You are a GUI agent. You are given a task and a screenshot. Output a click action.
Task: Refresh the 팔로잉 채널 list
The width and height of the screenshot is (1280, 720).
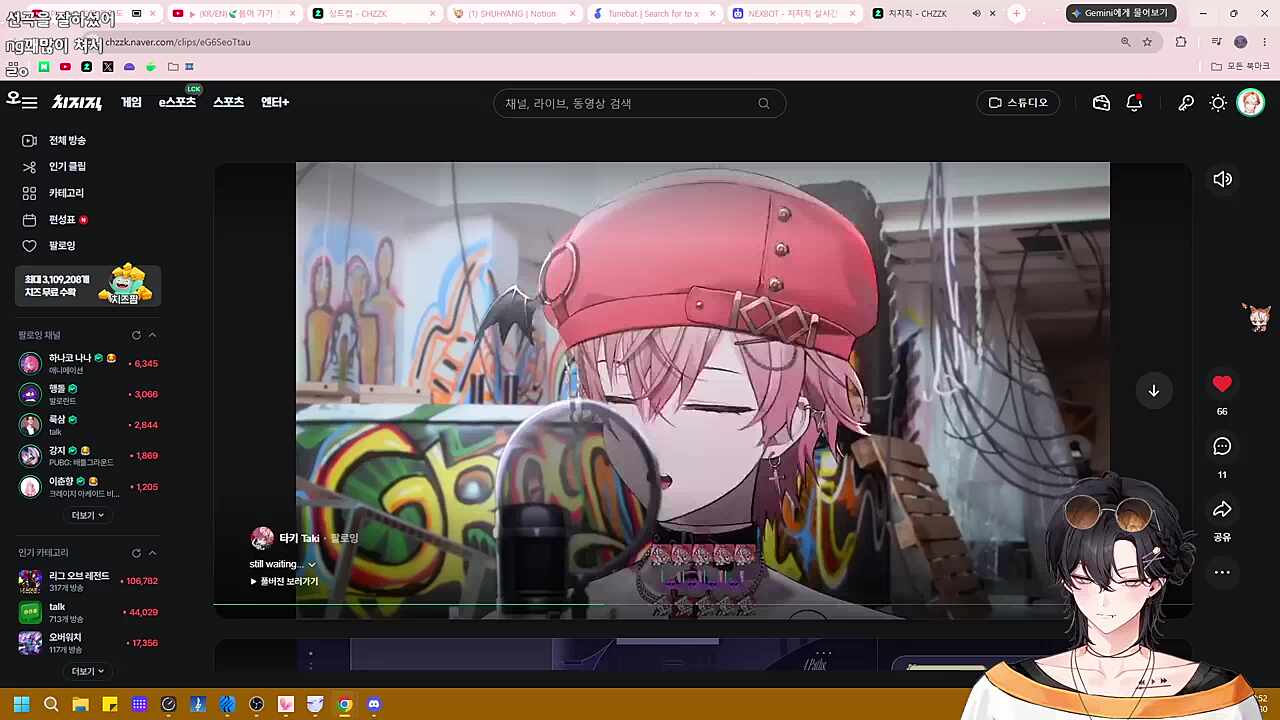(x=136, y=335)
